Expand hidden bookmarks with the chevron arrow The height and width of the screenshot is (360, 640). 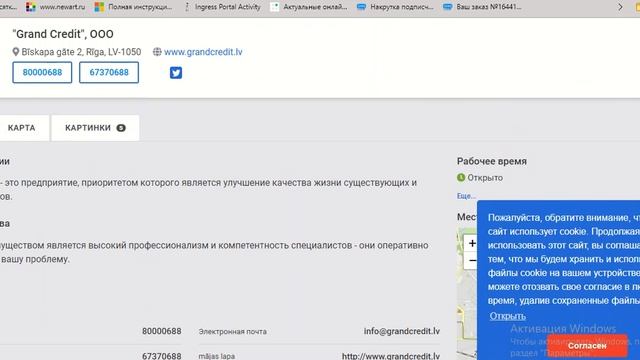point(620,7)
